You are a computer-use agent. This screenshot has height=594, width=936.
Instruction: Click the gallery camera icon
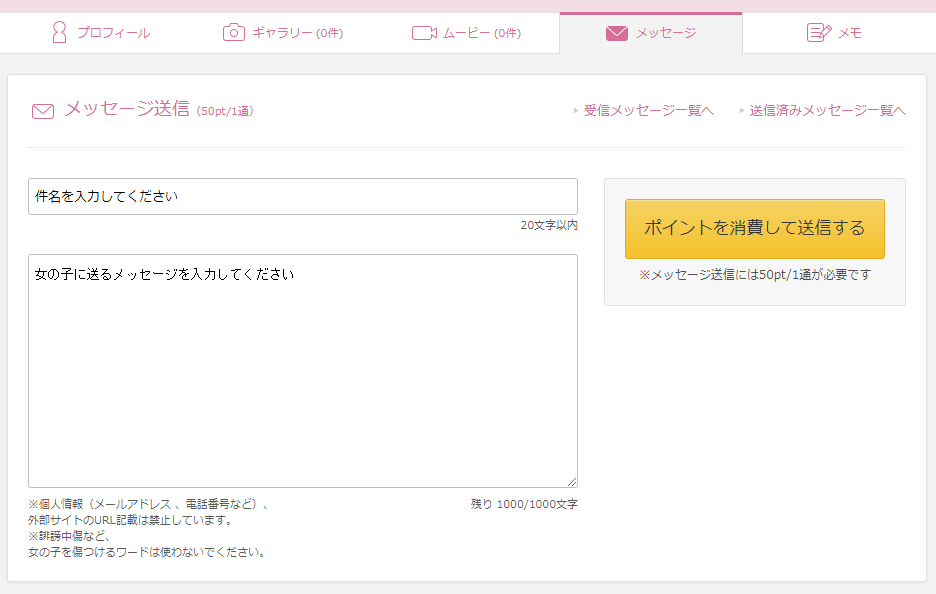[233, 33]
